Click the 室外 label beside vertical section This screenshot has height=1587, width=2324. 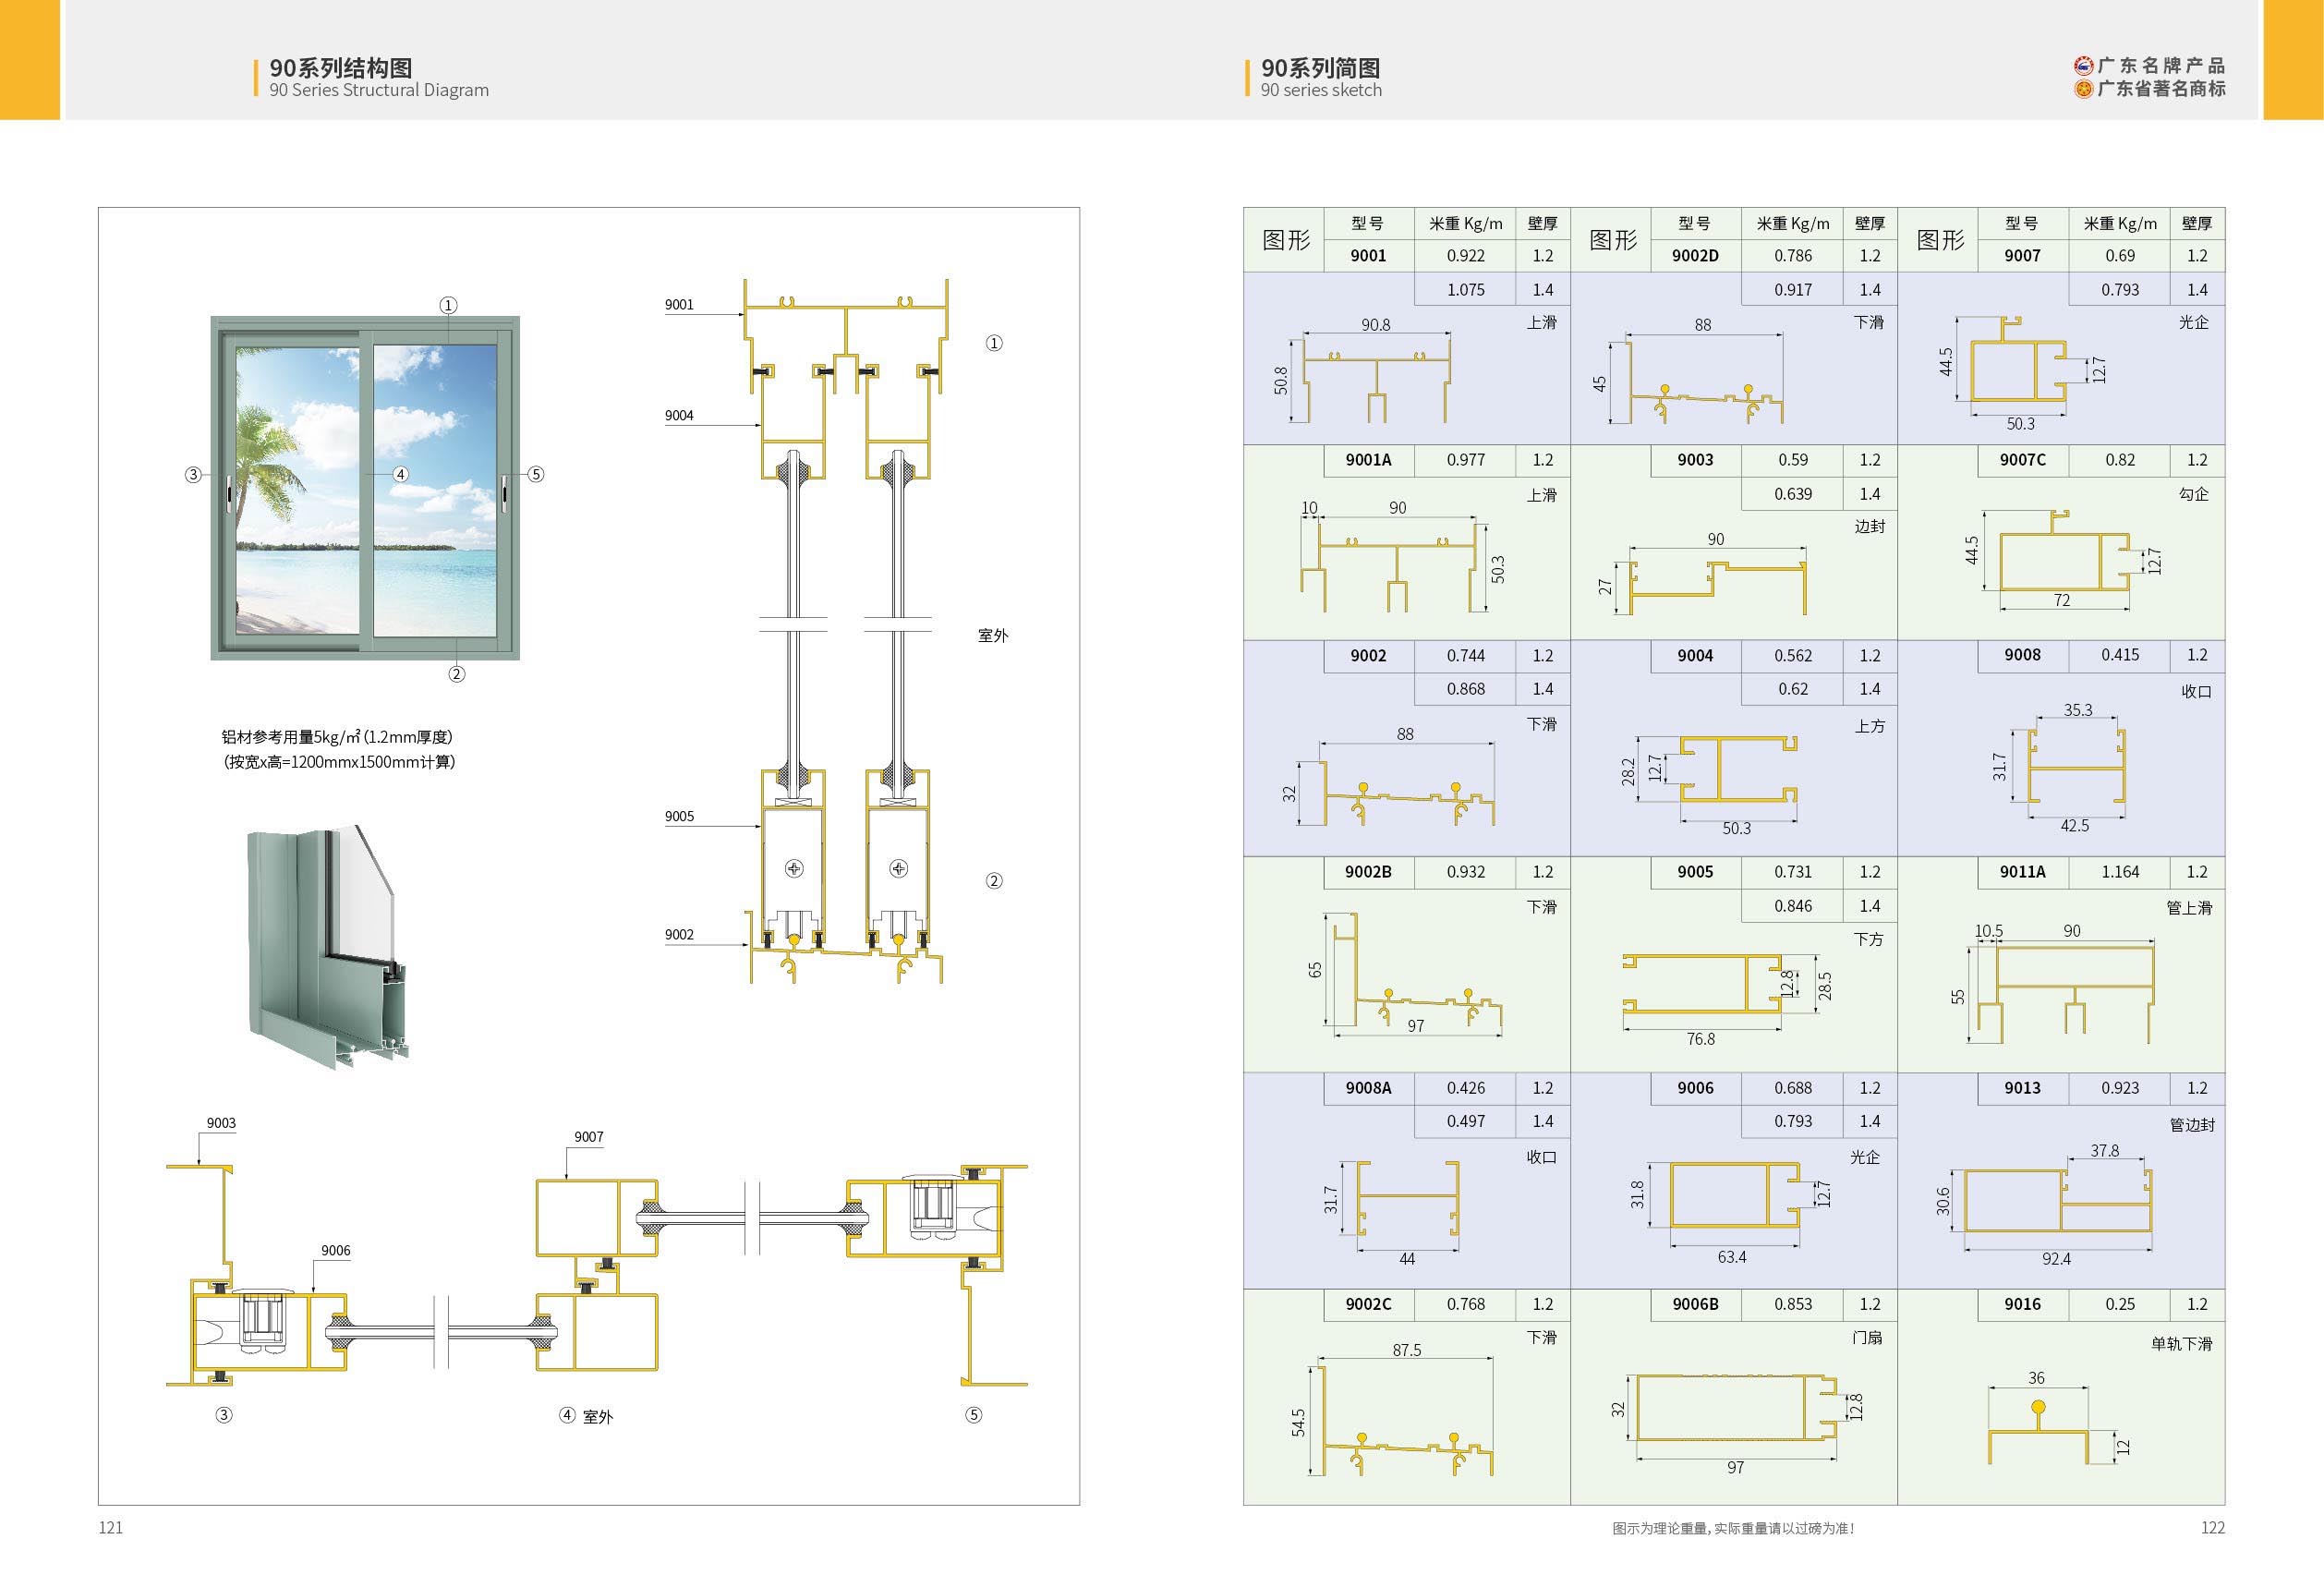993,636
